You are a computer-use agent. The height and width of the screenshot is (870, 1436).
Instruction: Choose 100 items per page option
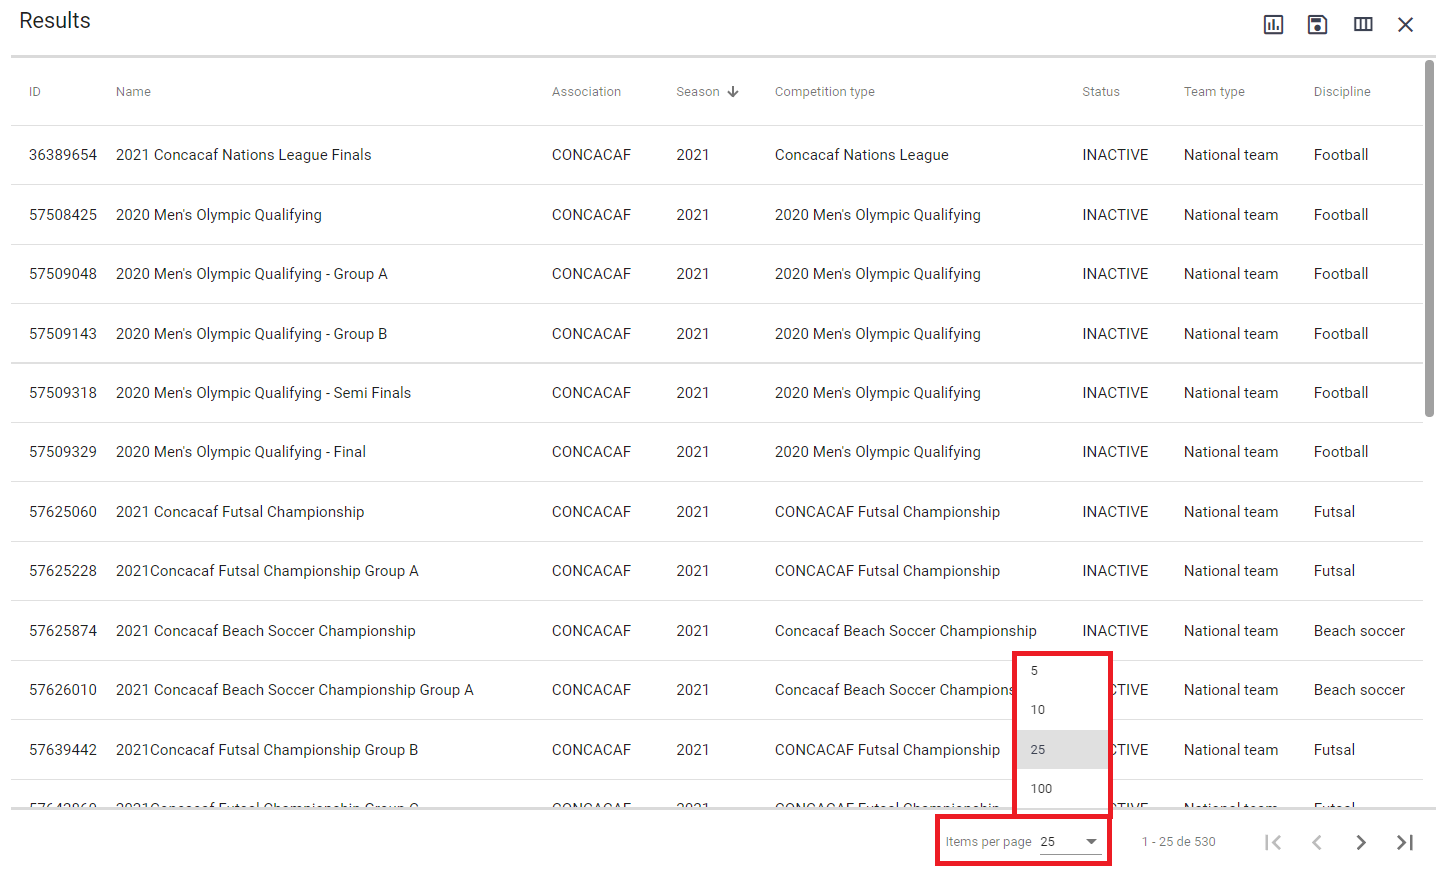(x=1041, y=789)
